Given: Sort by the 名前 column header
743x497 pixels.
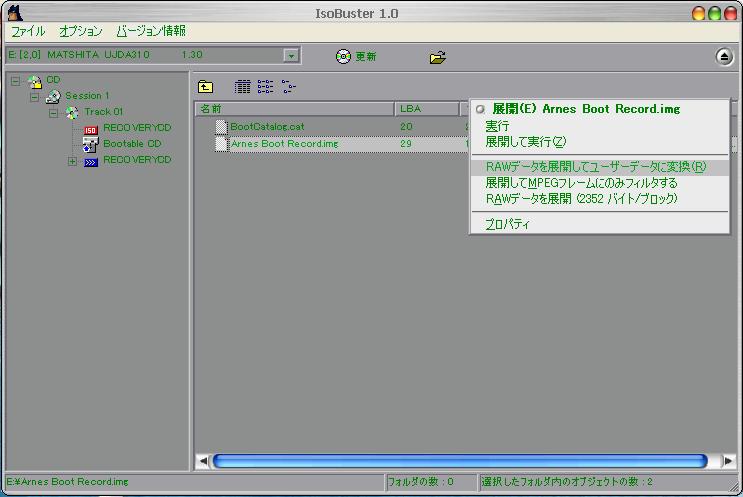Looking at the screenshot, I should (295, 109).
